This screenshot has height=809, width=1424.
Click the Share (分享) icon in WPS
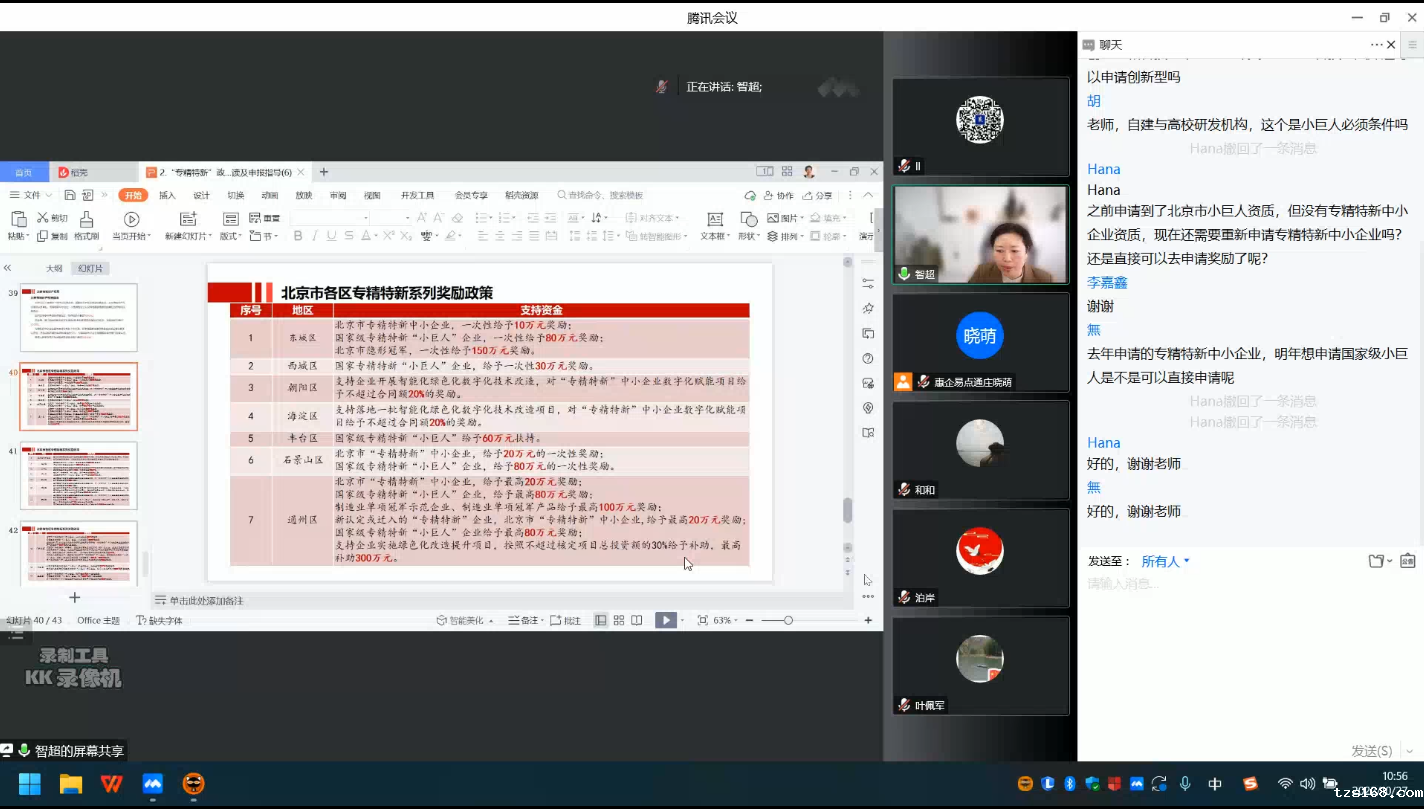click(x=818, y=196)
